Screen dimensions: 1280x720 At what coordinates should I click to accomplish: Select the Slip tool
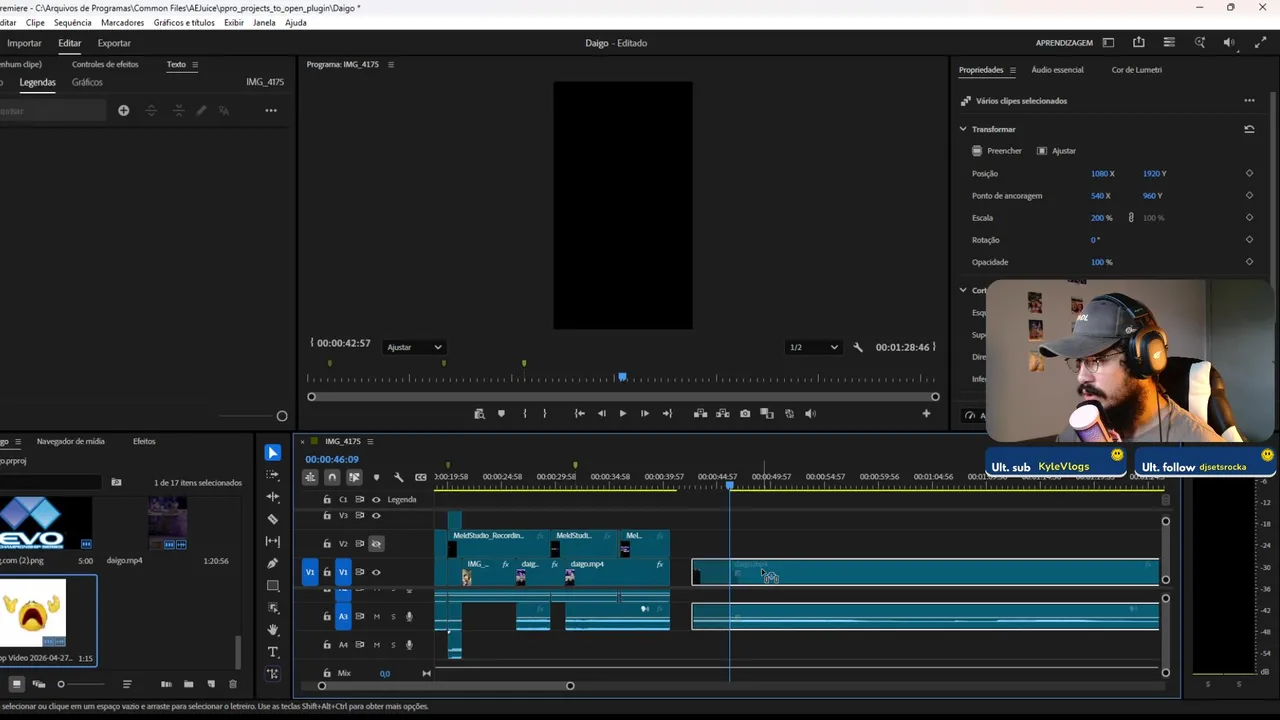[x=273, y=541]
